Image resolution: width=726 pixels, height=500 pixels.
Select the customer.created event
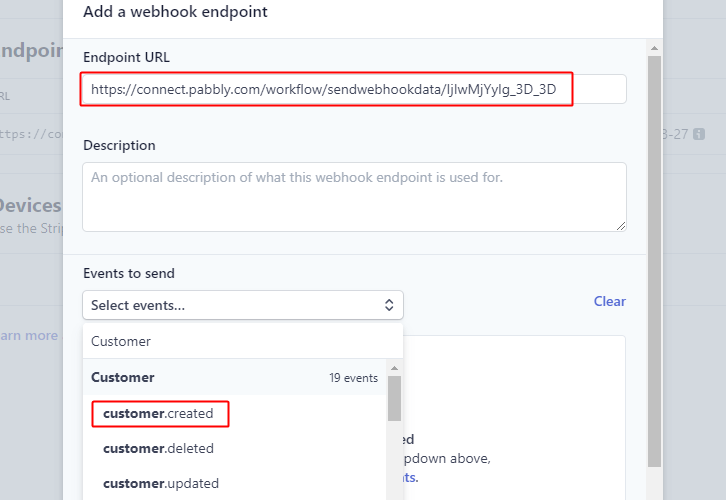(159, 413)
